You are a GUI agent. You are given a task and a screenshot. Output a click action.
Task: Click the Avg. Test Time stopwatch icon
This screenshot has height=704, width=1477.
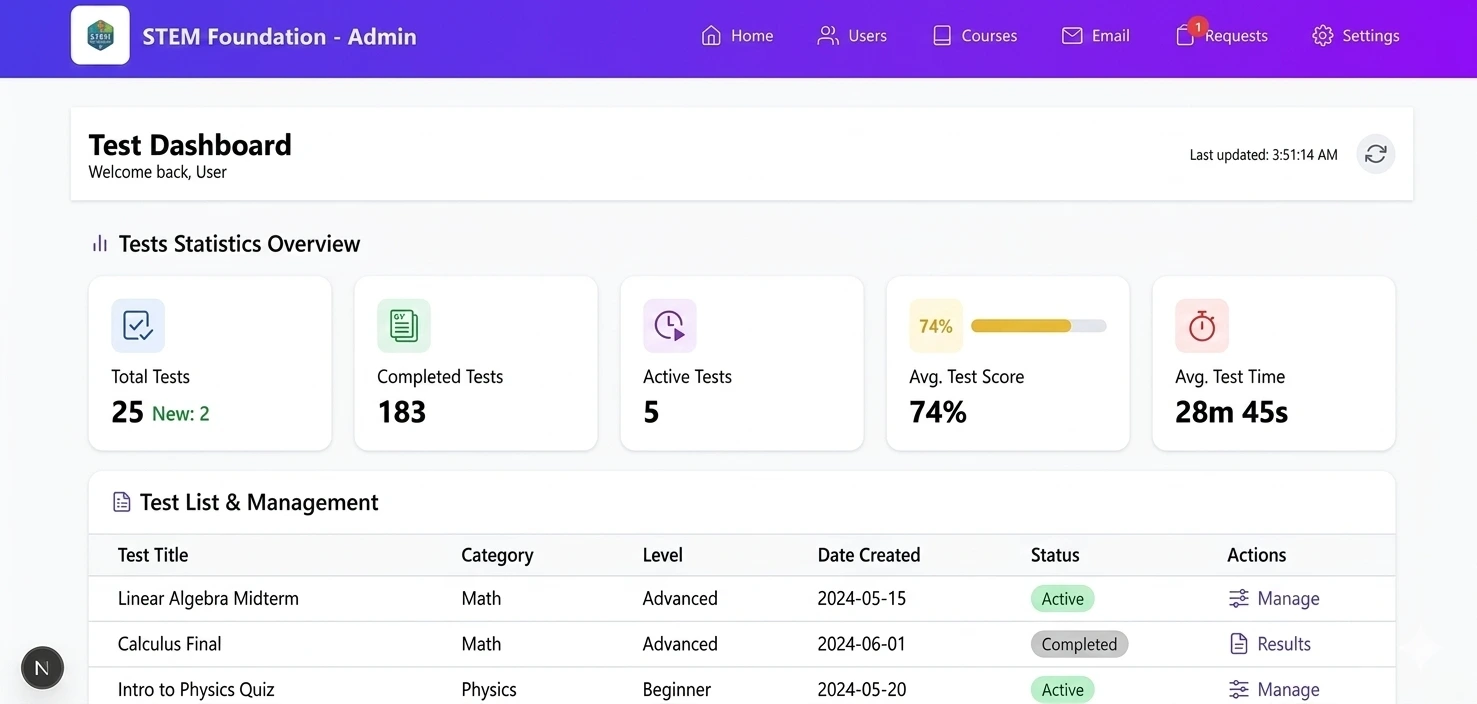(1201, 326)
